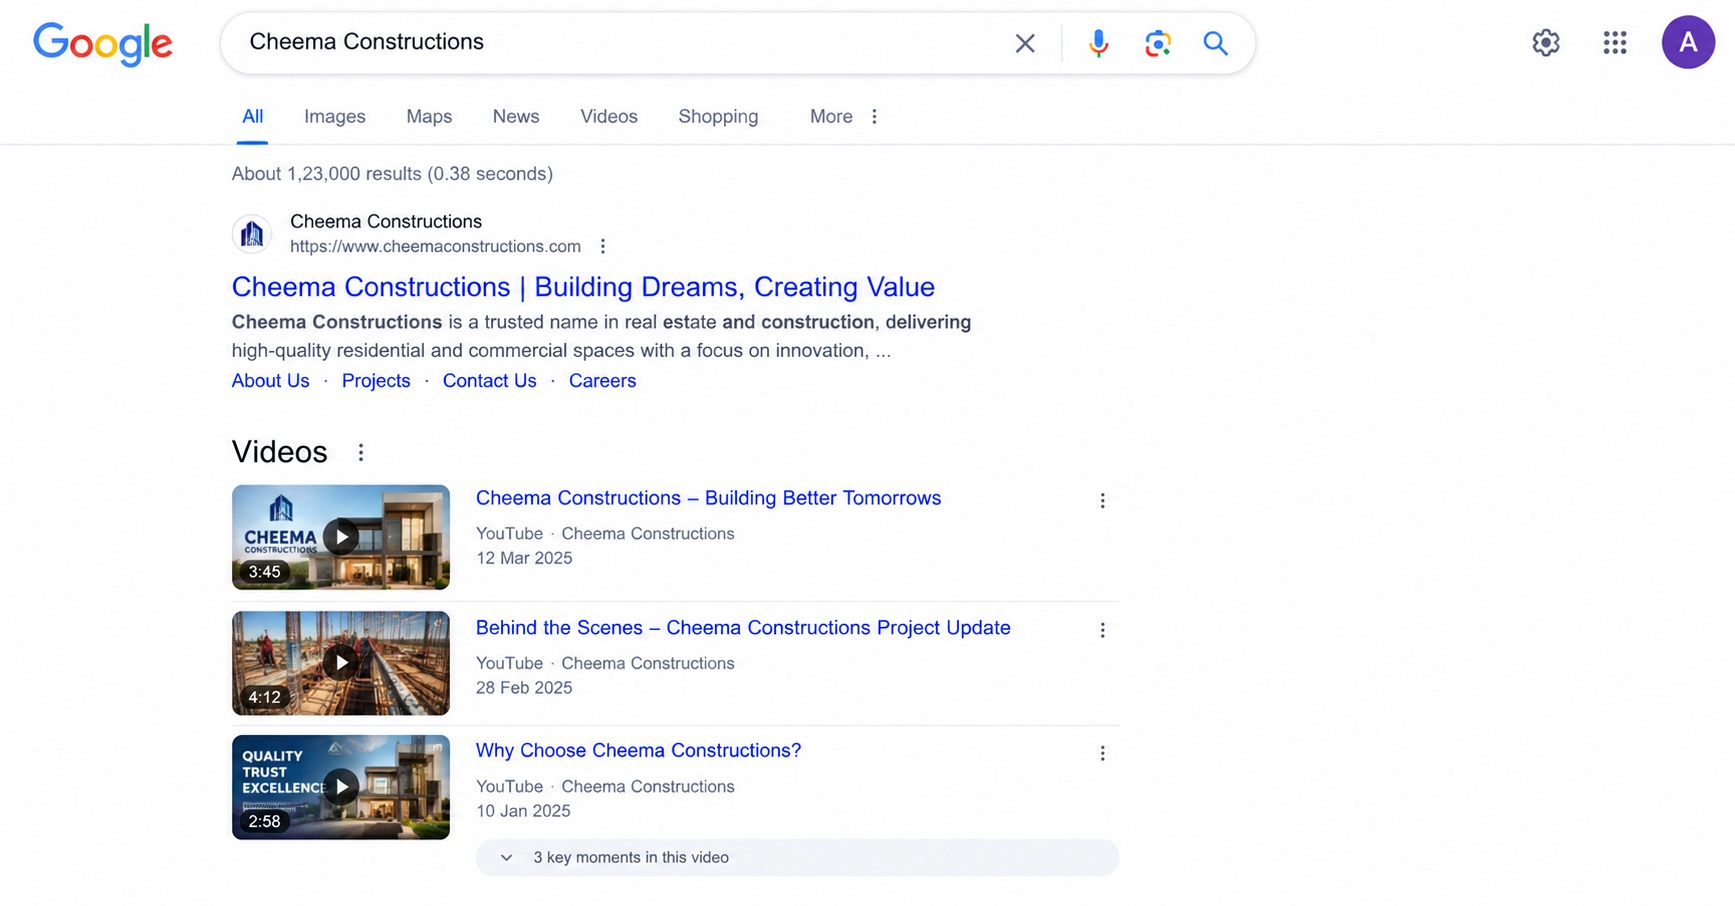Switch to the Images tab

pos(335,116)
